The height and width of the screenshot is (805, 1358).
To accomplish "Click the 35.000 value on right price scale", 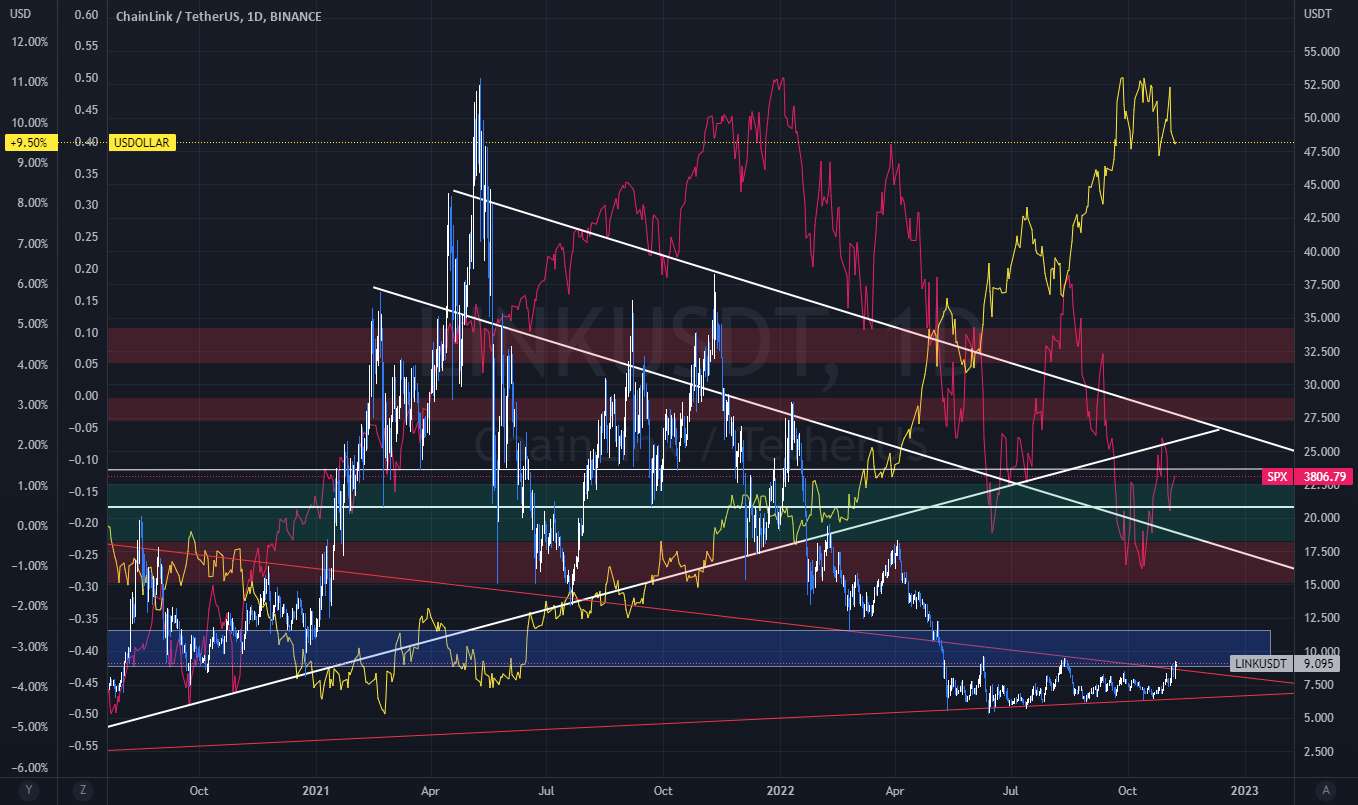I will (x=1321, y=318).
